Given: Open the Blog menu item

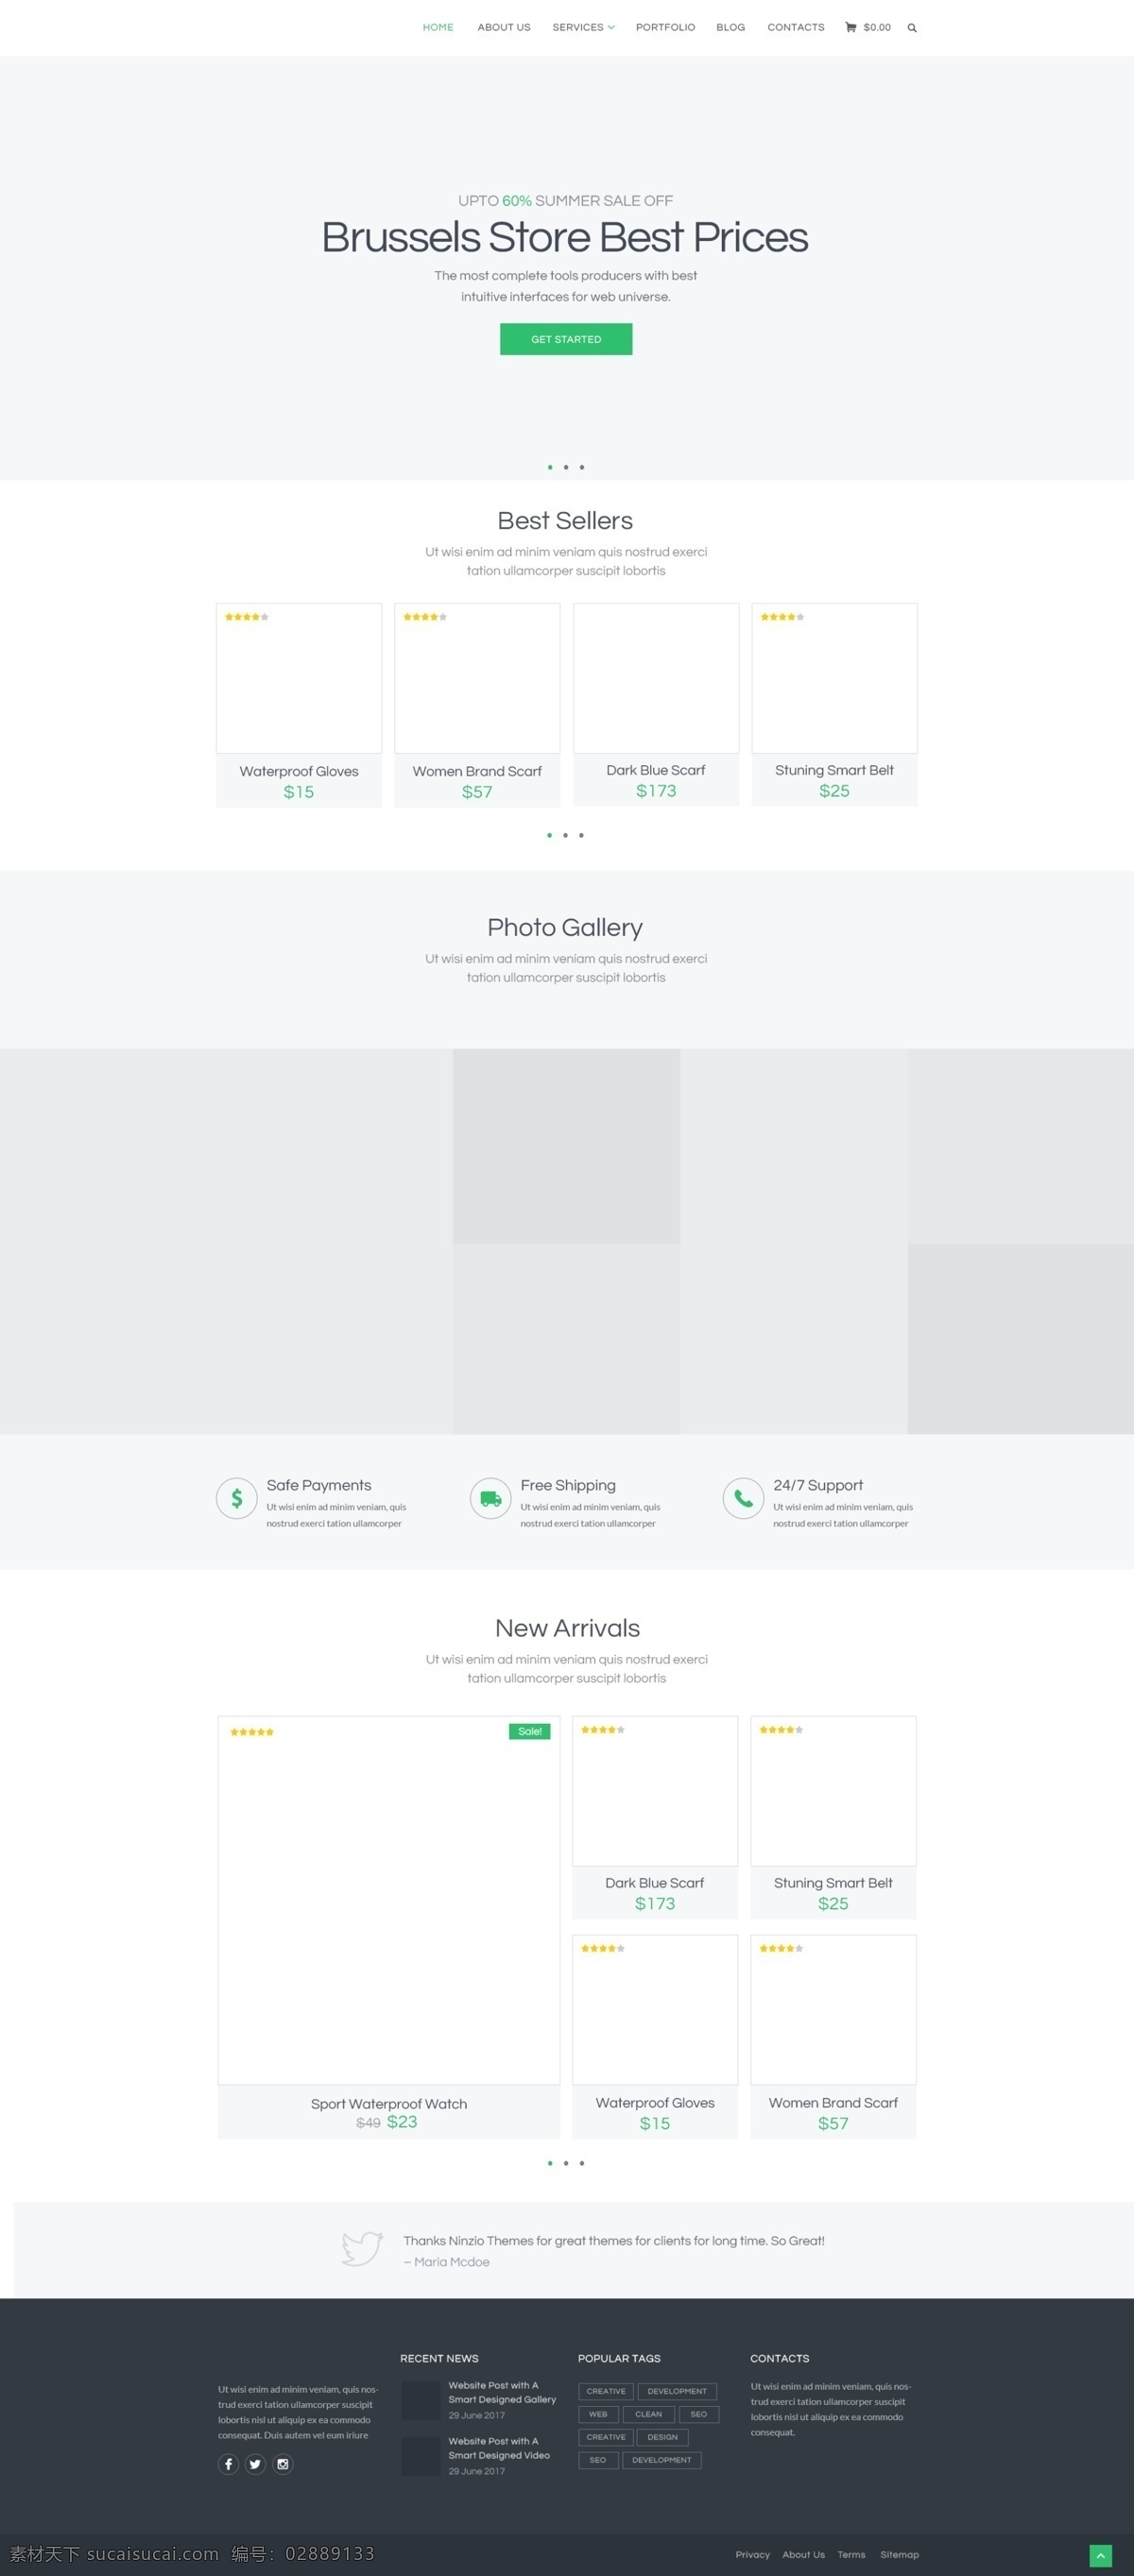Looking at the screenshot, I should click(731, 27).
